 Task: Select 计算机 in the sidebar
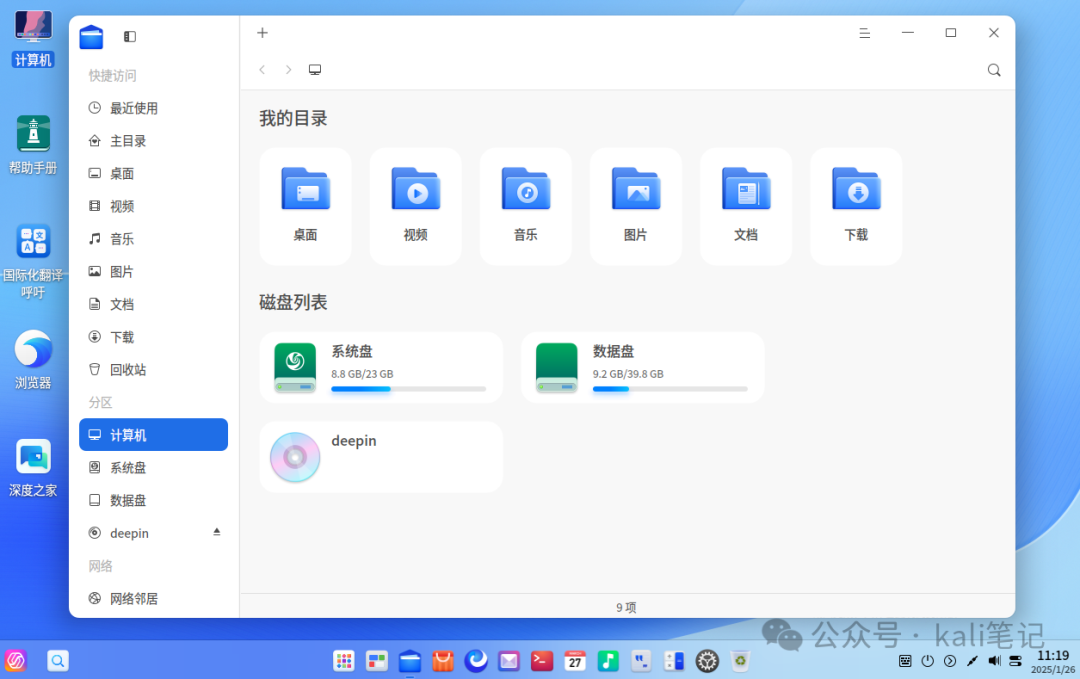[x=154, y=435]
